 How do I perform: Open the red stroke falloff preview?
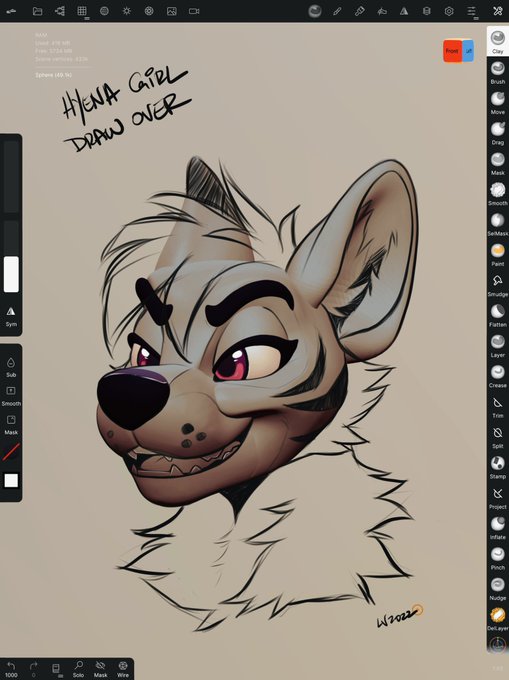click(11, 452)
